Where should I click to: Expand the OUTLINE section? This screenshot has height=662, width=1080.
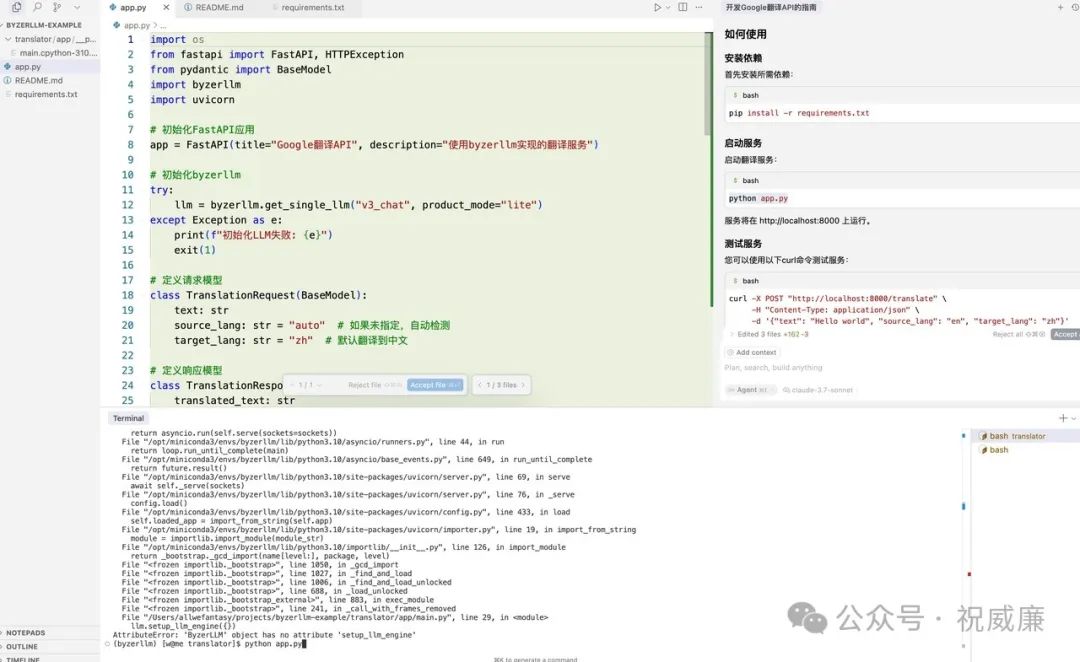[x=22, y=647]
